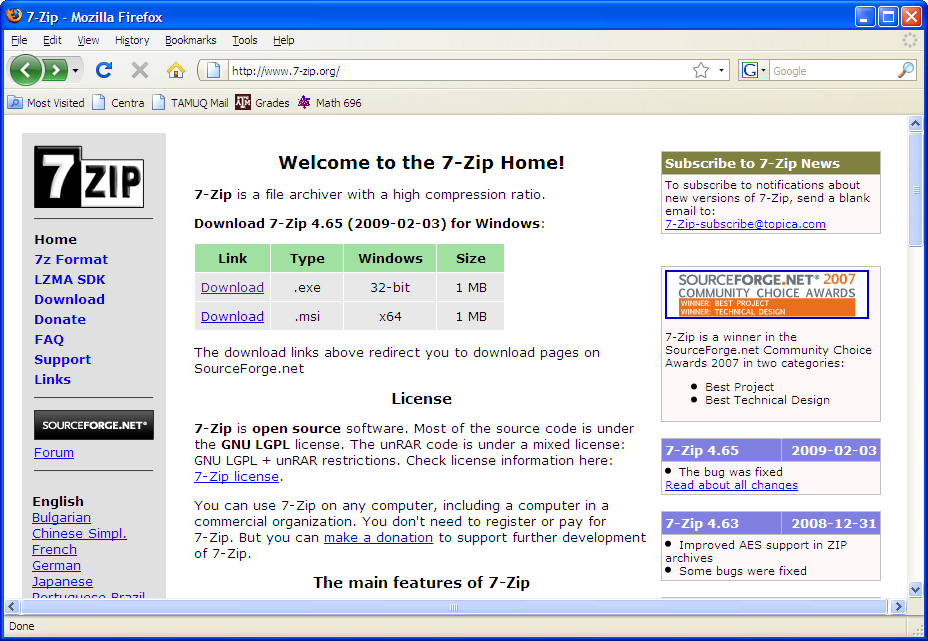
Task: Click the x64 .msi Download link
Action: [x=232, y=317]
